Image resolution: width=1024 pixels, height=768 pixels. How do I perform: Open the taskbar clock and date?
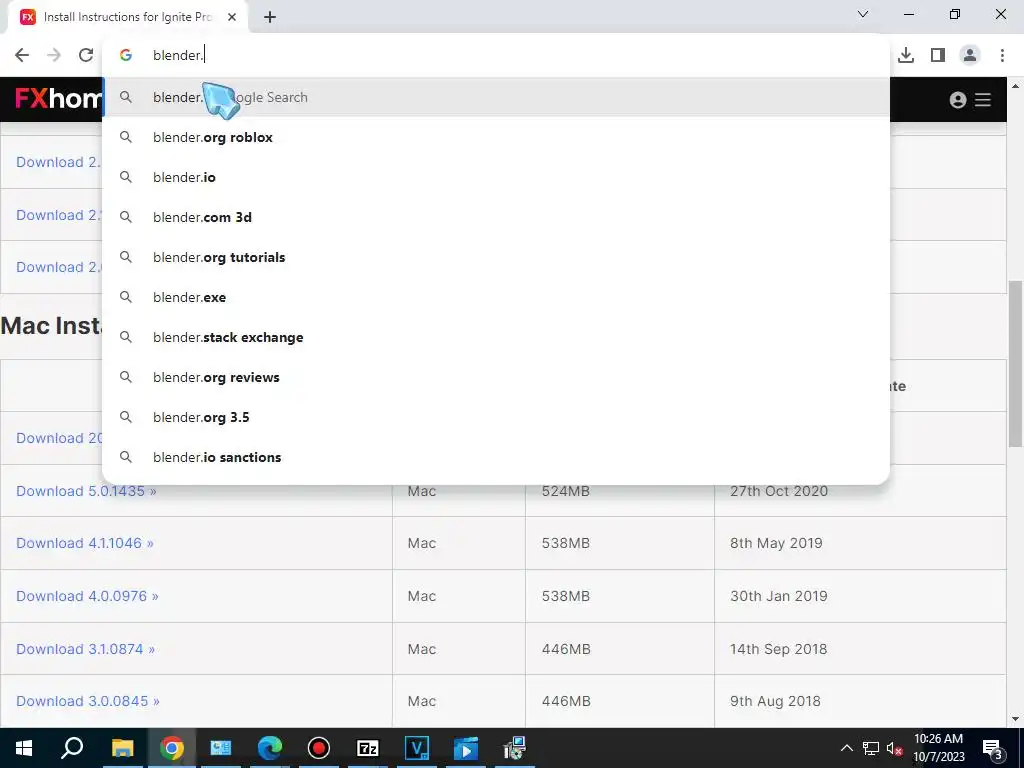click(x=938, y=748)
